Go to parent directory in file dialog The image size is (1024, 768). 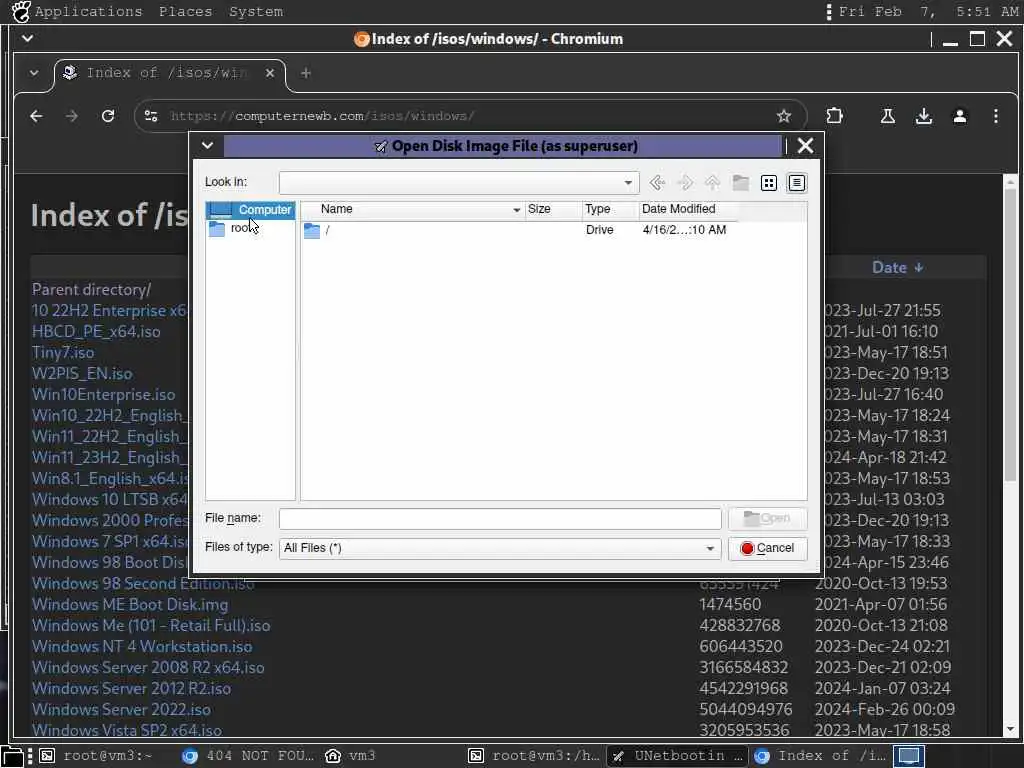coord(712,183)
